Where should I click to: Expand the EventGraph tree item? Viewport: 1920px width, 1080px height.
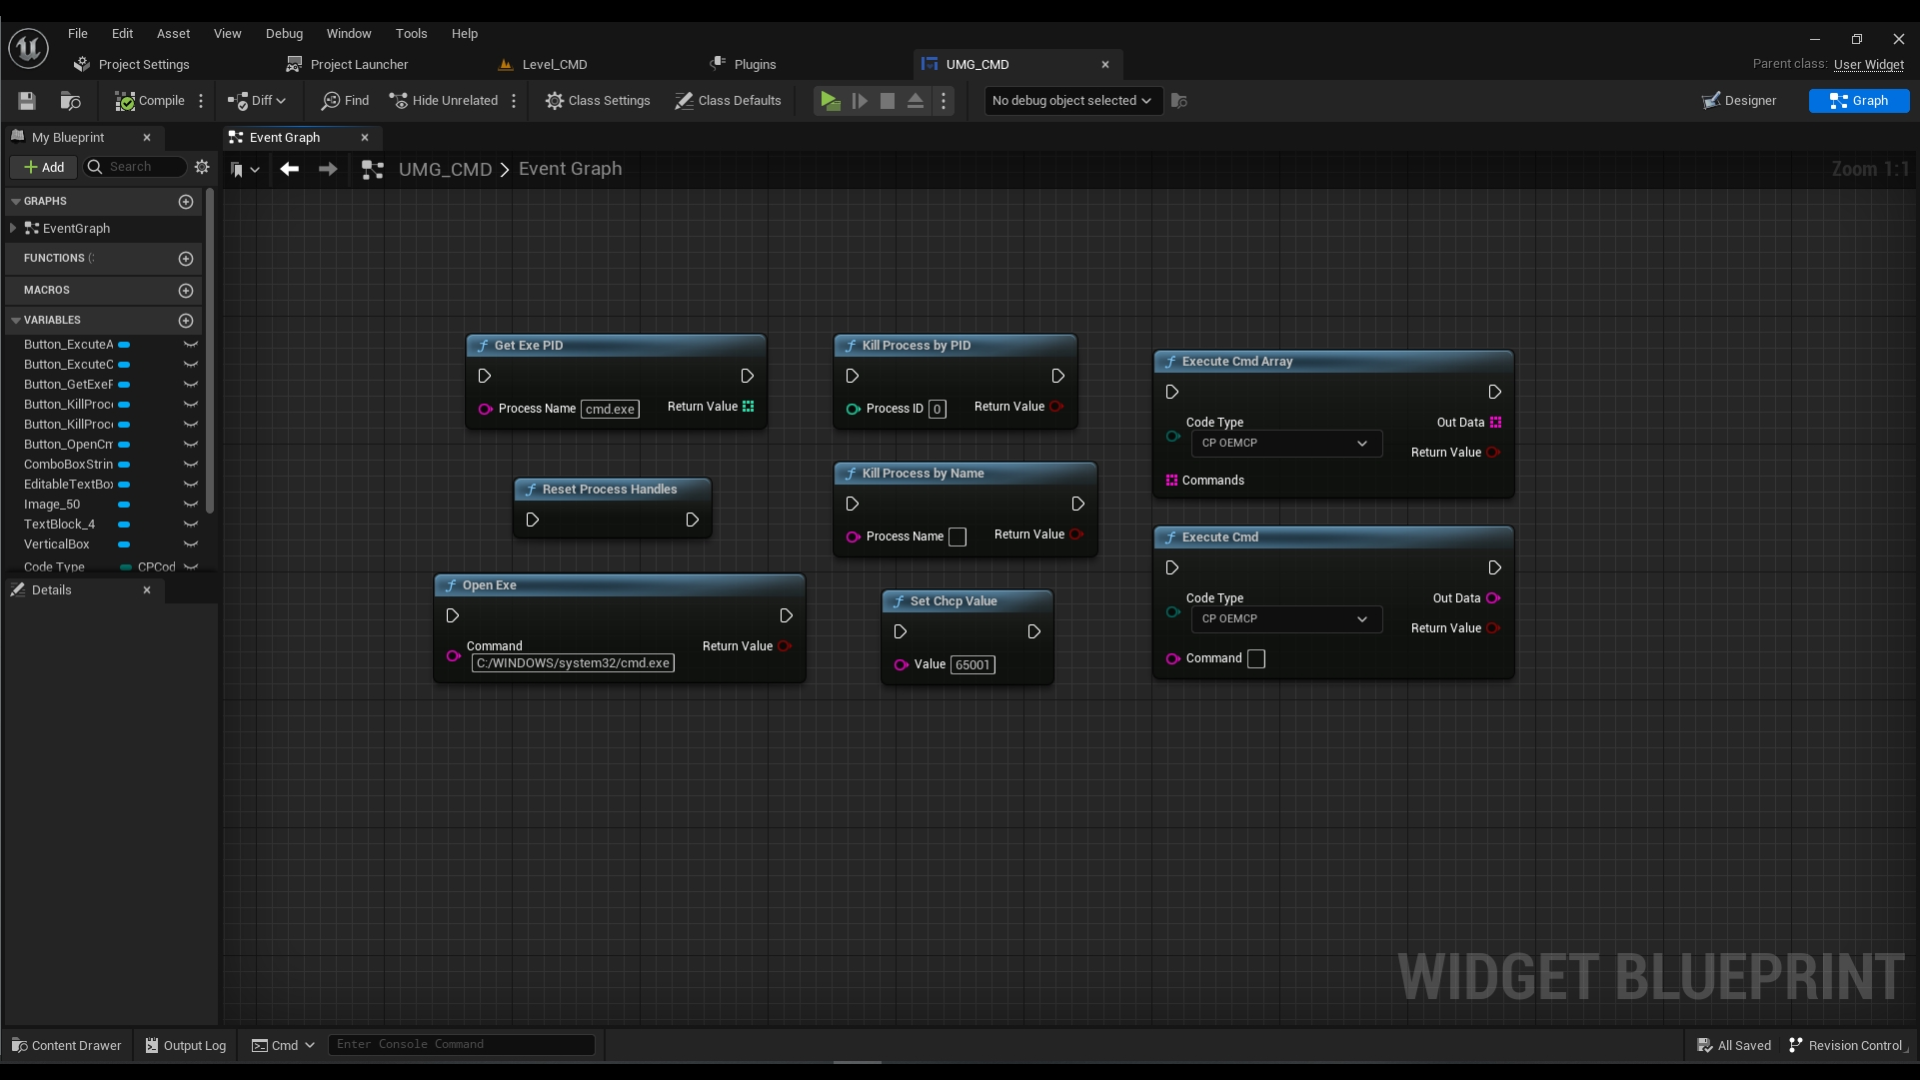(x=13, y=229)
